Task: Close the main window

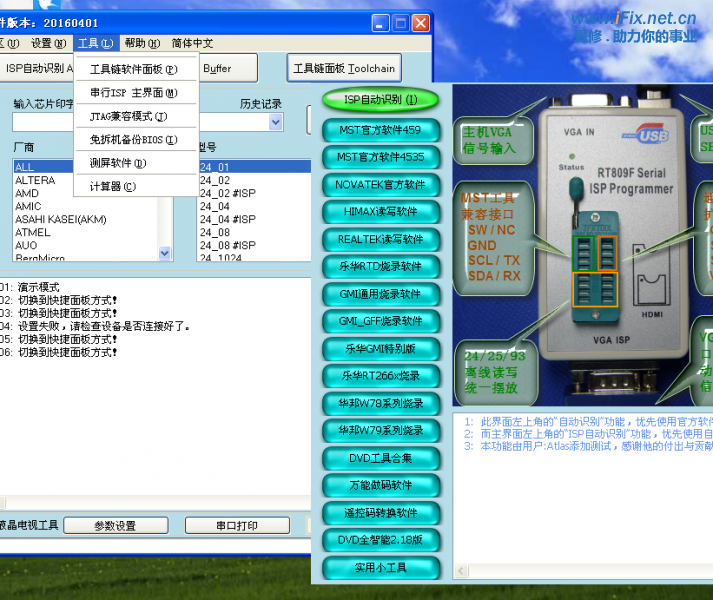Action: point(421,23)
